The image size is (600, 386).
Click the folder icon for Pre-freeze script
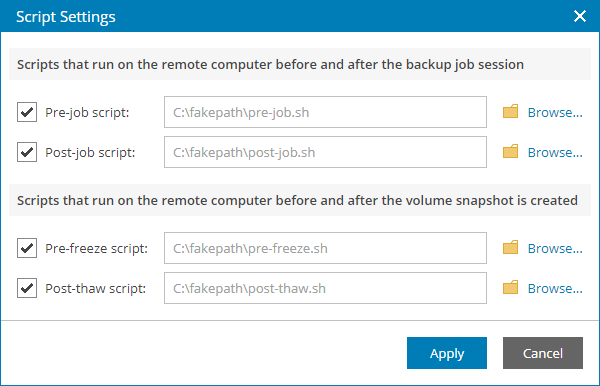tap(510, 248)
